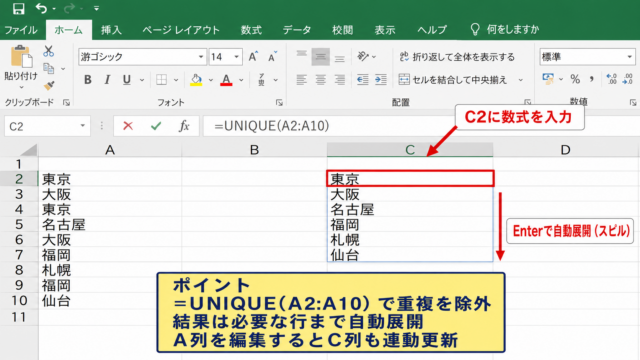Click the 何をしますか search box
This screenshot has height=360, width=640.
tap(505, 29)
